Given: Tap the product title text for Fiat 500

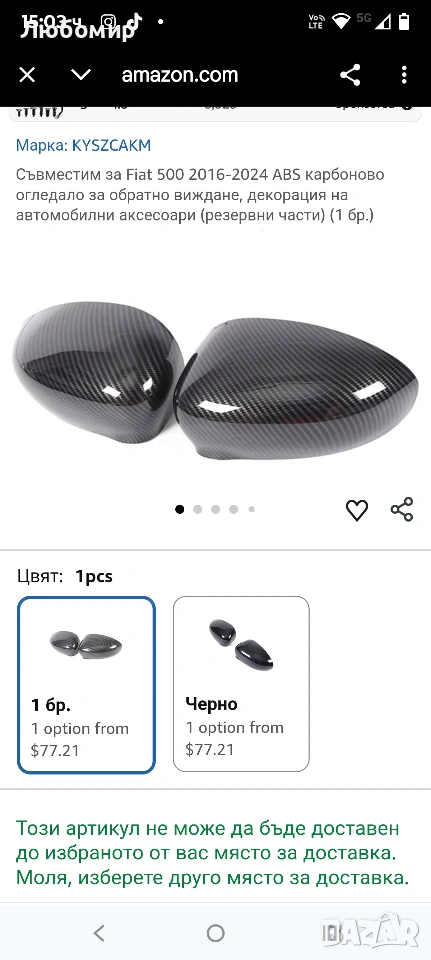Looking at the screenshot, I should [x=200, y=195].
